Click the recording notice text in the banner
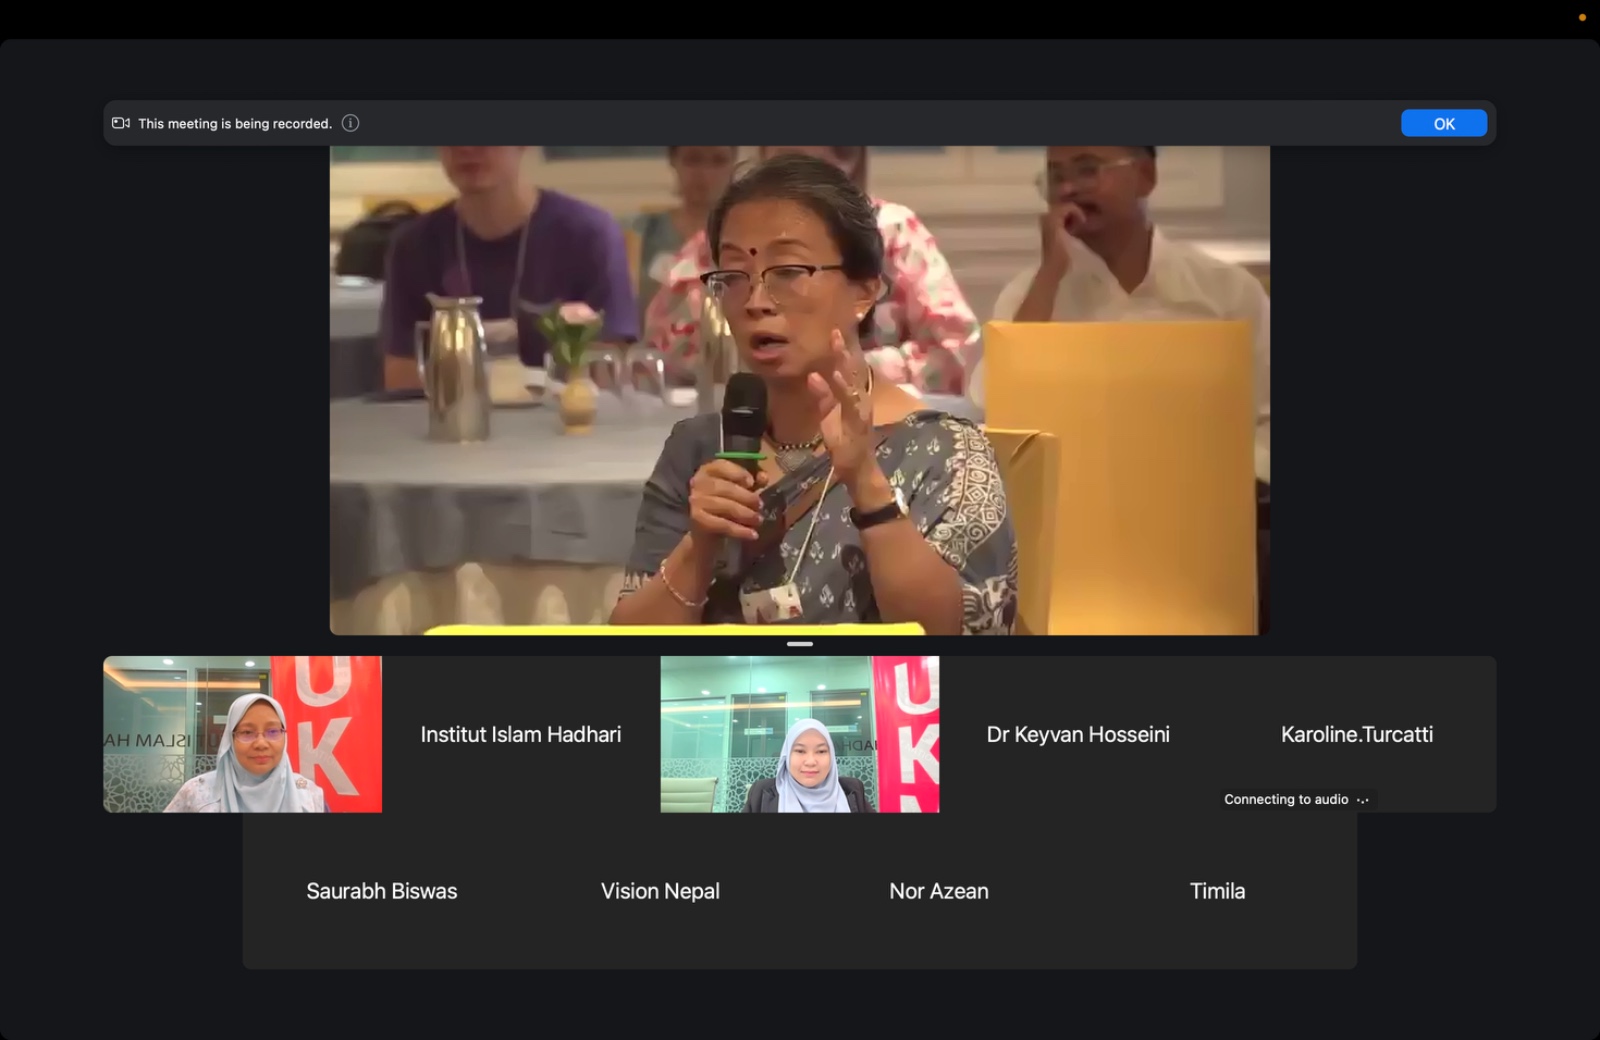 point(235,124)
